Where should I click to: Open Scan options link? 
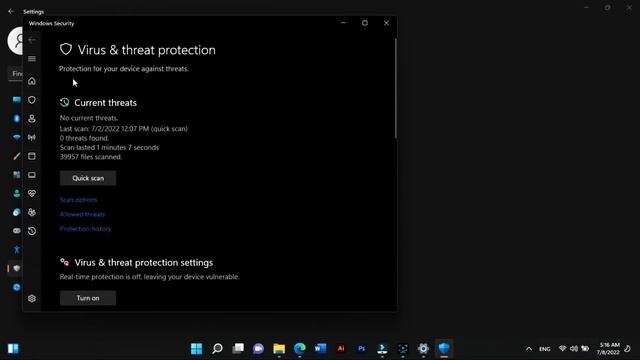coord(78,200)
